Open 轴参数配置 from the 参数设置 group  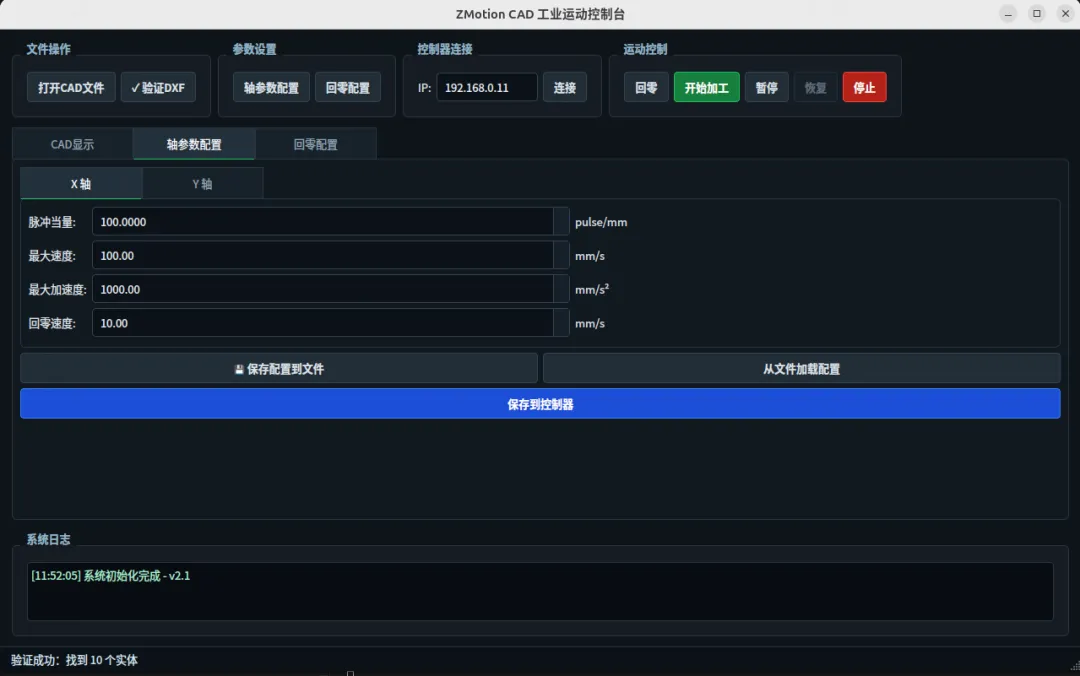pyautogui.click(x=271, y=88)
